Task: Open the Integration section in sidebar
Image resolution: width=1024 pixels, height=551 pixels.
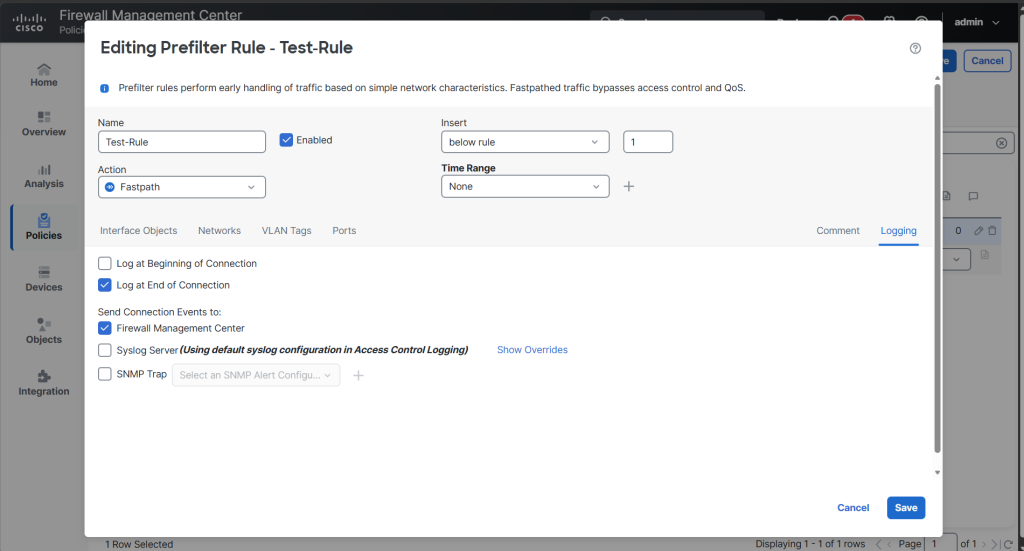Action: (44, 383)
